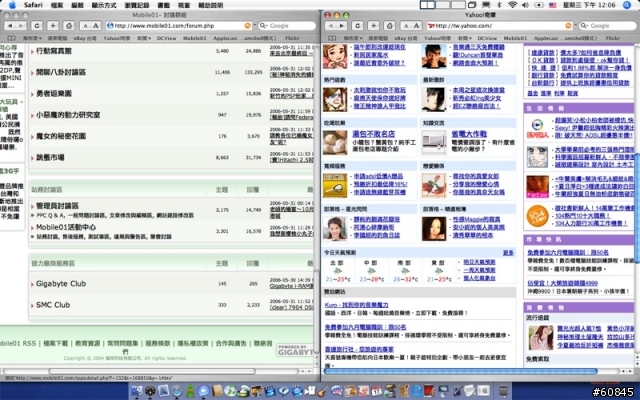Open the Safari menu
Image resolution: width=640 pixels, height=400 pixels.
33,5
